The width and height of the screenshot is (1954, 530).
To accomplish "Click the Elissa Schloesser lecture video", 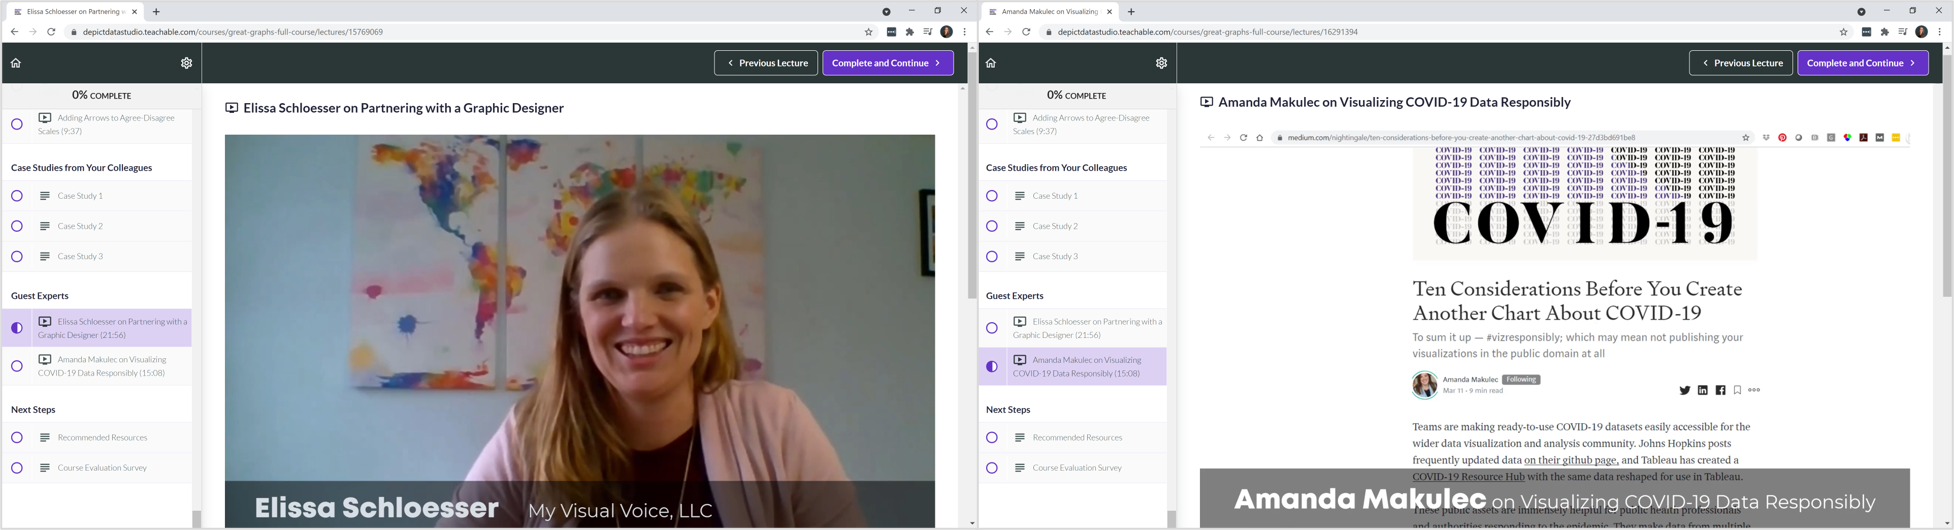I will point(580,331).
